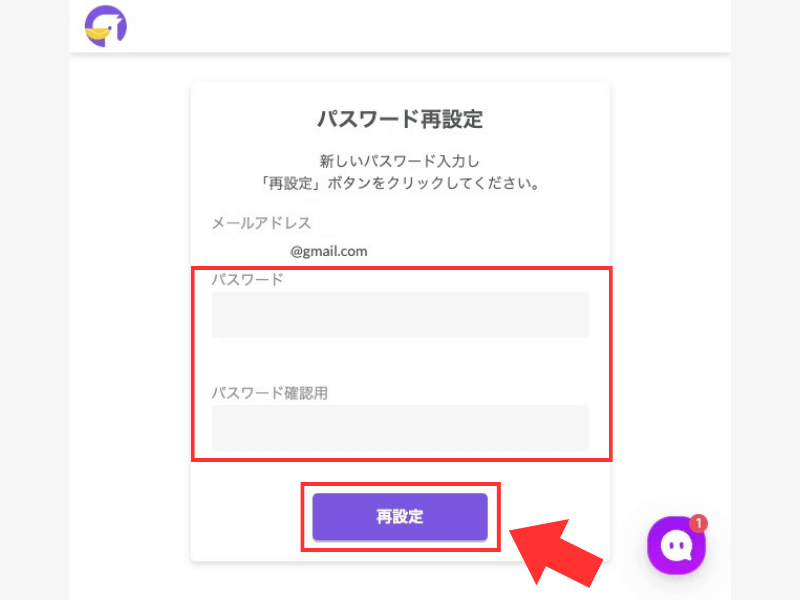Open the purple chat widget bubble
The image size is (800, 600).
point(676,546)
